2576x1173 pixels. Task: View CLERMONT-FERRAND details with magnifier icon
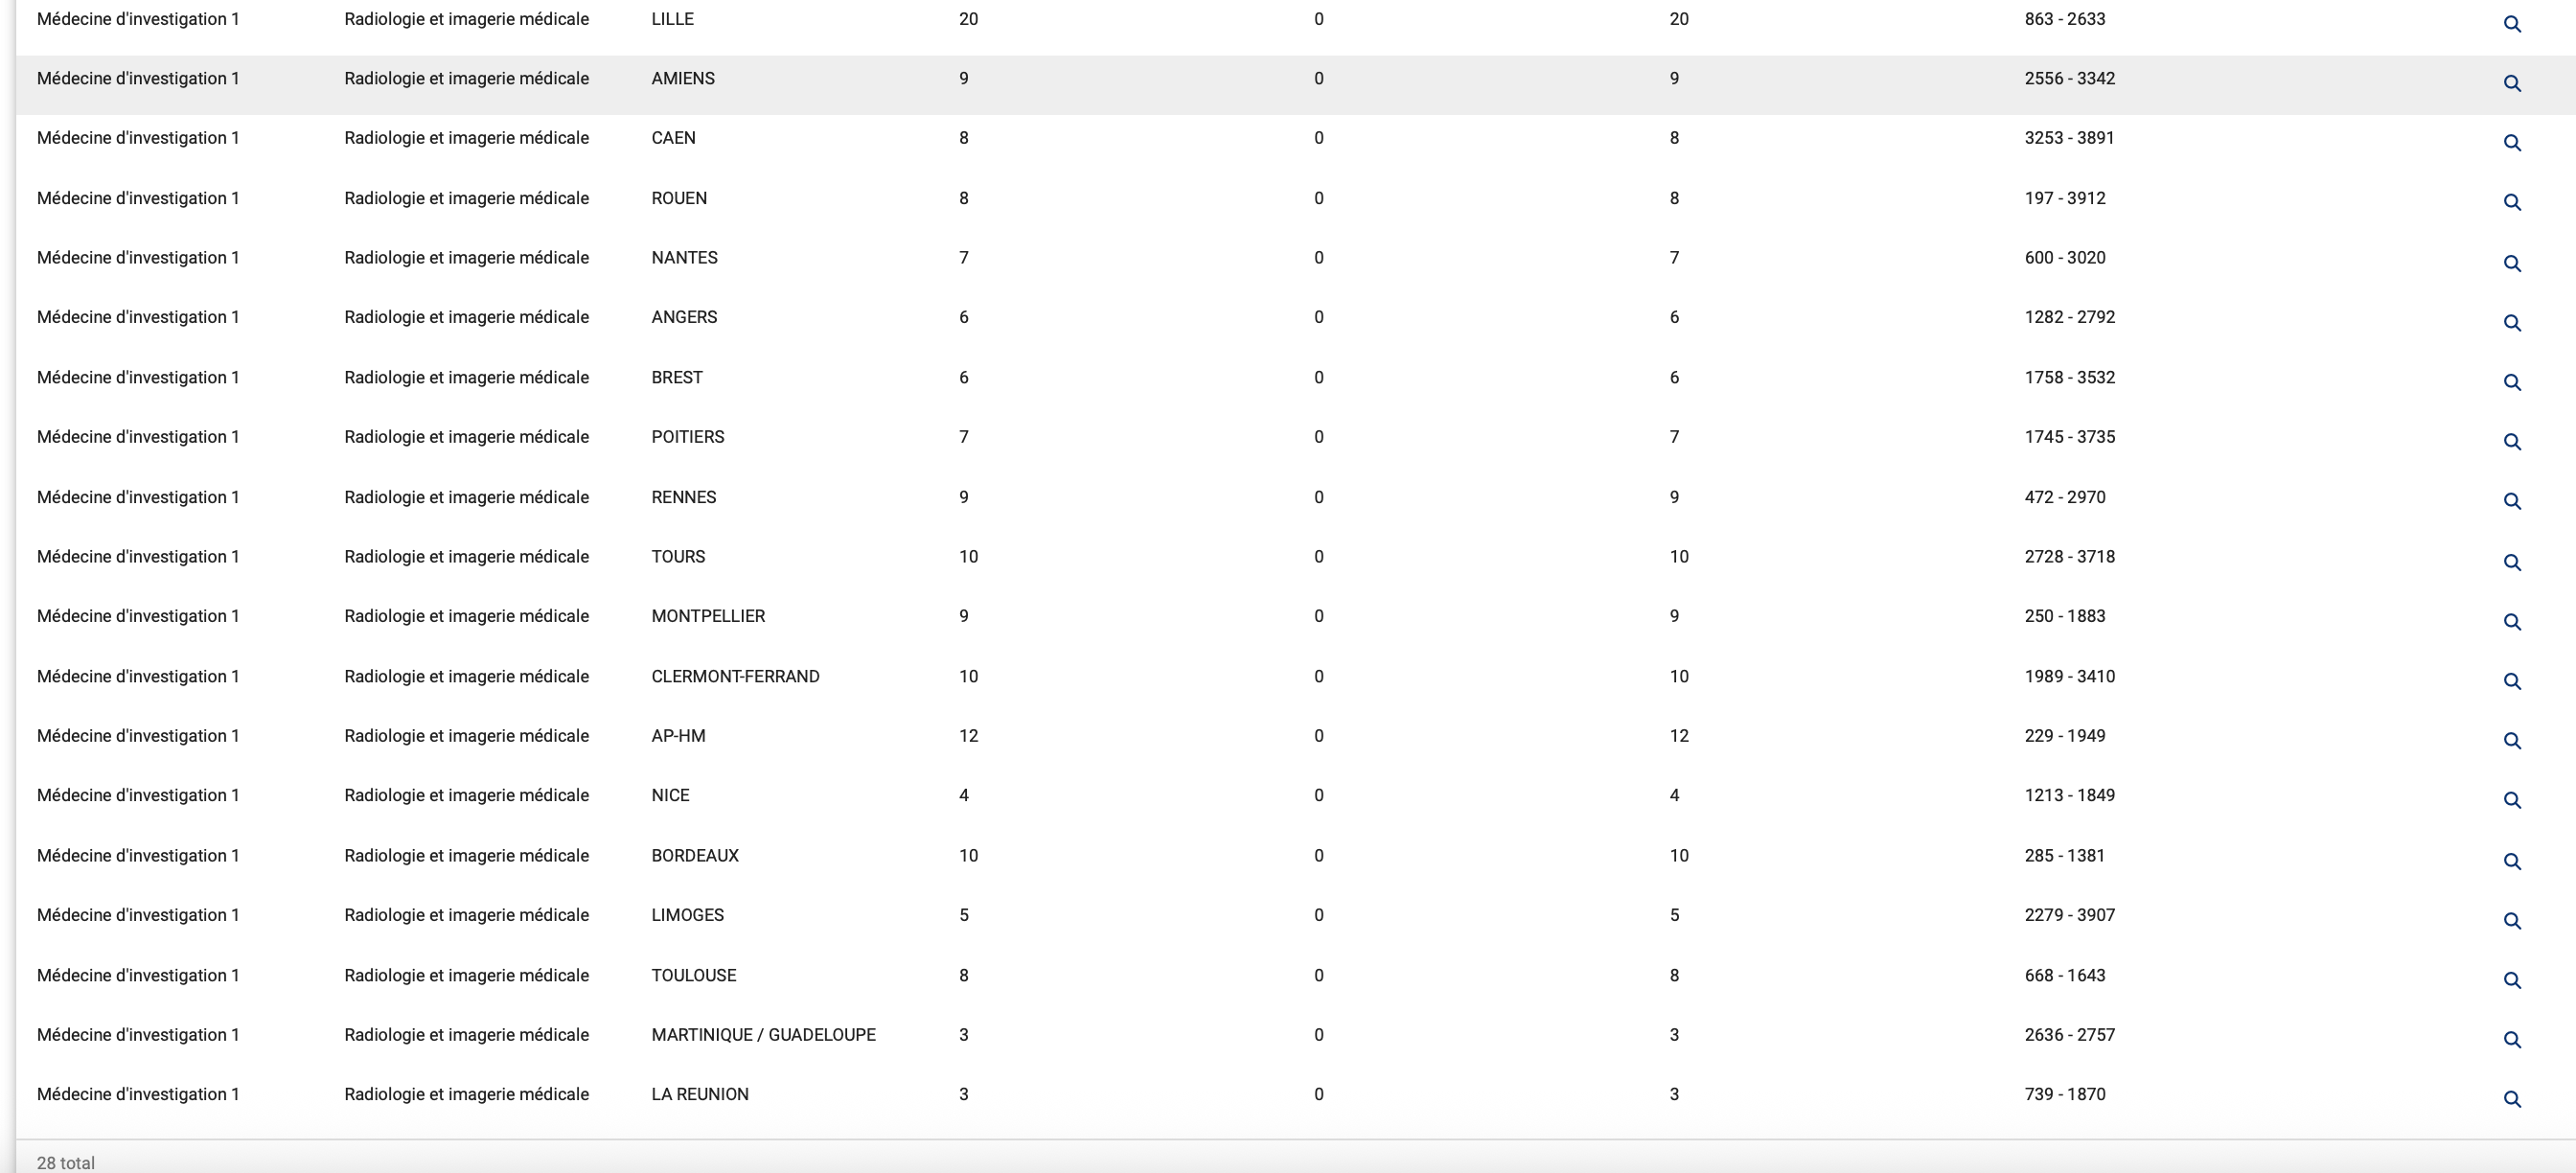coord(2511,681)
